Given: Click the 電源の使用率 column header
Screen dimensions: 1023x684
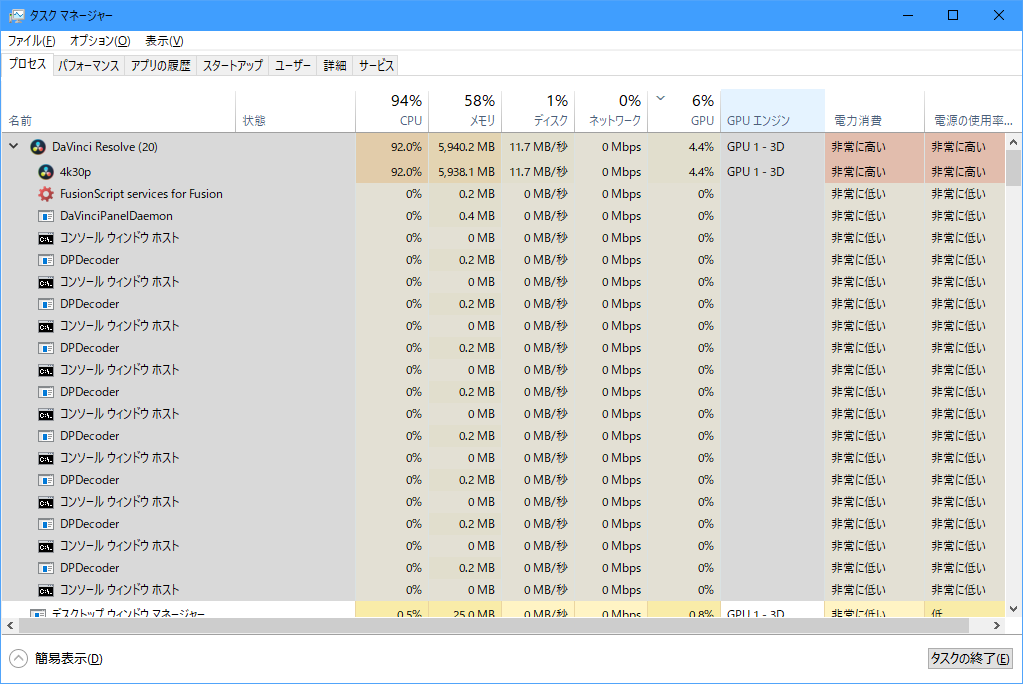Looking at the screenshot, I should tap(972, 111).
